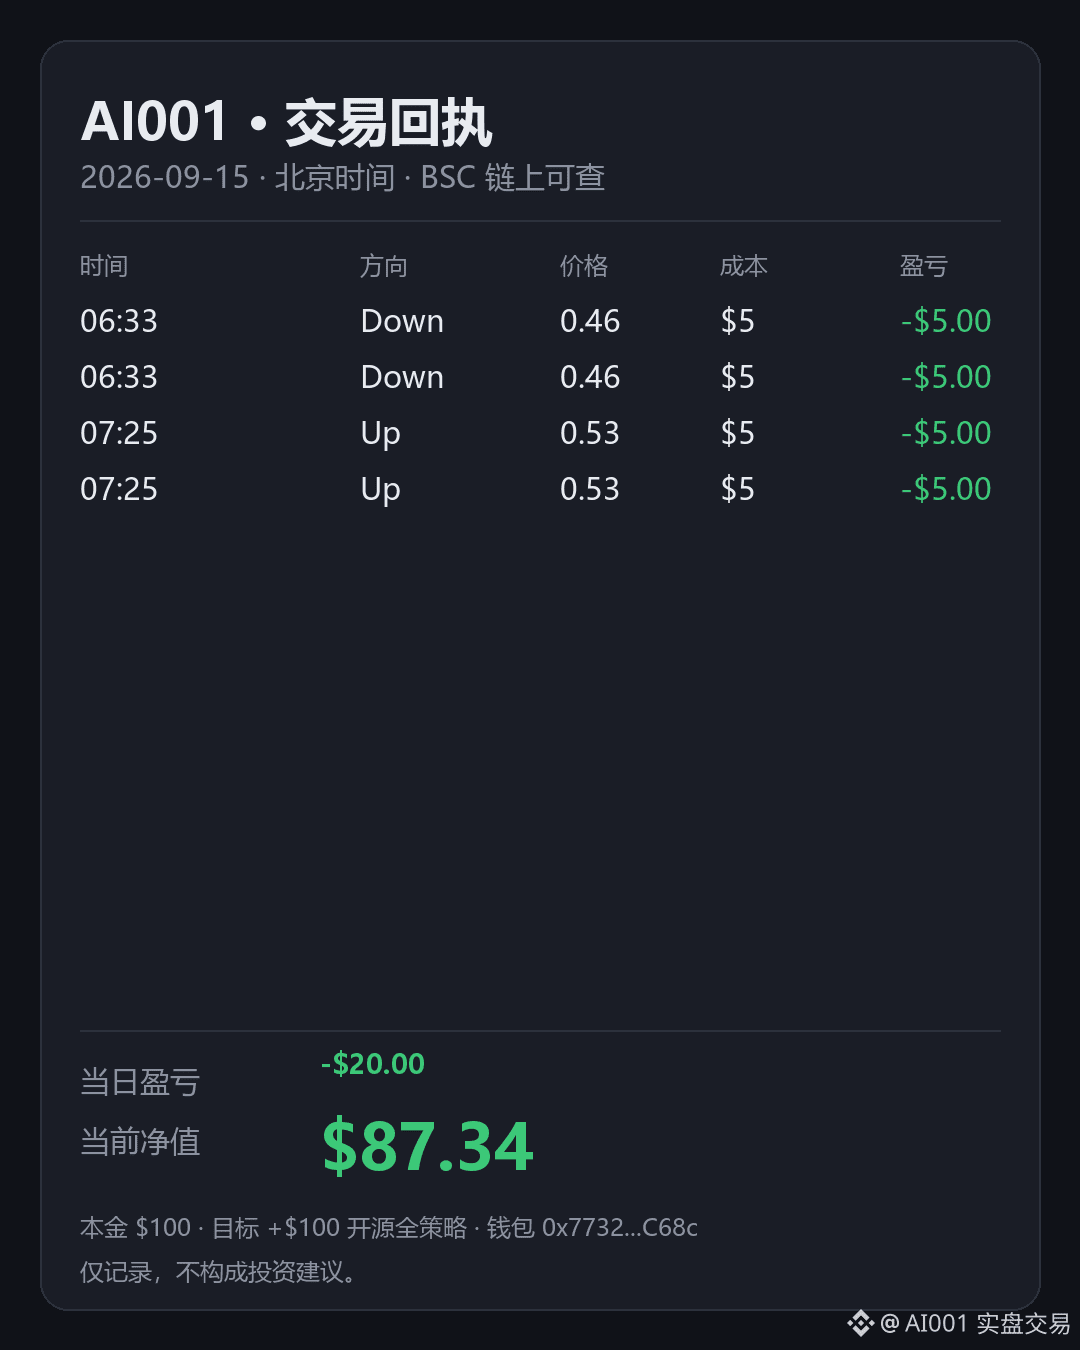Click the first 0.46 price value
Viewport: 1080px width, 1350px height.
tap(590, 321)
